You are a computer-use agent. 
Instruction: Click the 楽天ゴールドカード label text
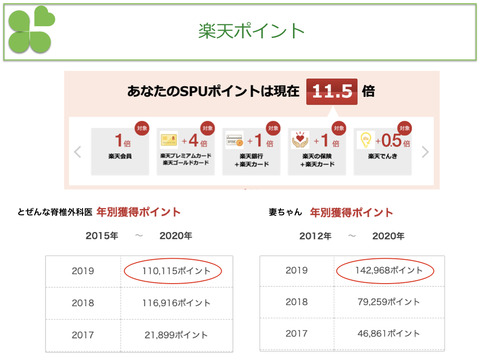pyautogui.click(x=186, y=163)
